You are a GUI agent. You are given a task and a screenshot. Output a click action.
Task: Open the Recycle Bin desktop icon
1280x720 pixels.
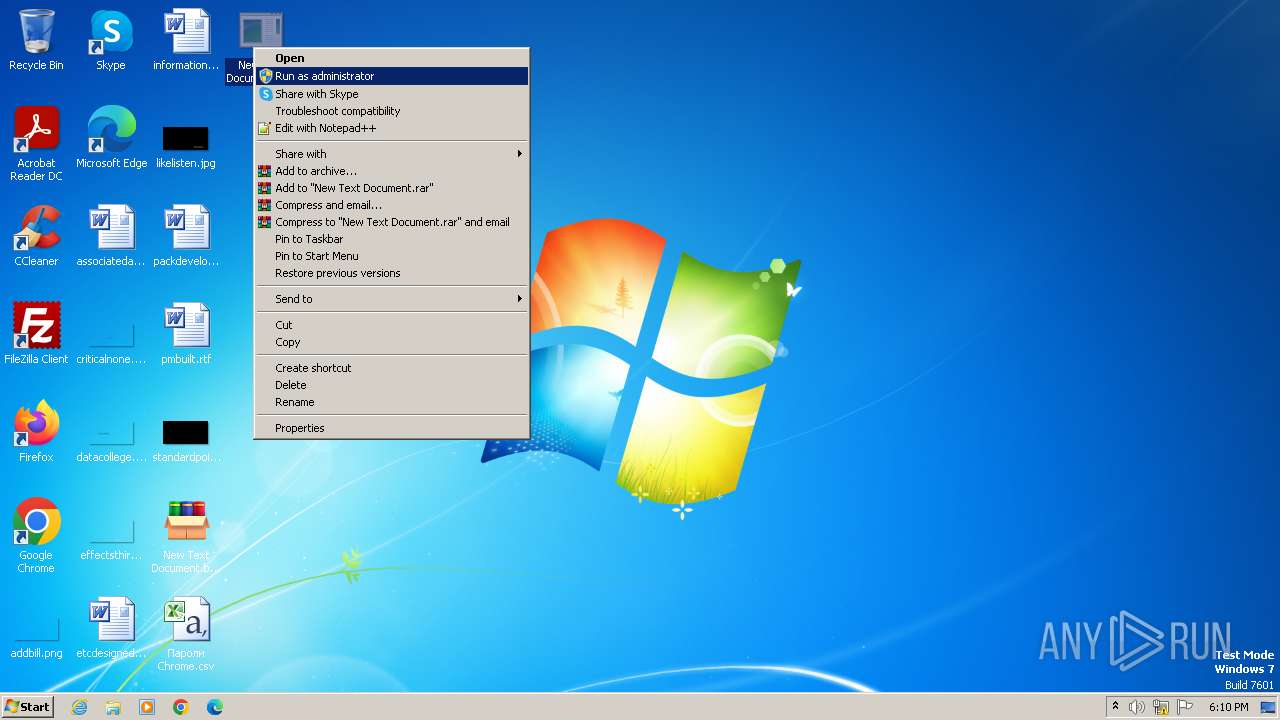coord(36,40)
